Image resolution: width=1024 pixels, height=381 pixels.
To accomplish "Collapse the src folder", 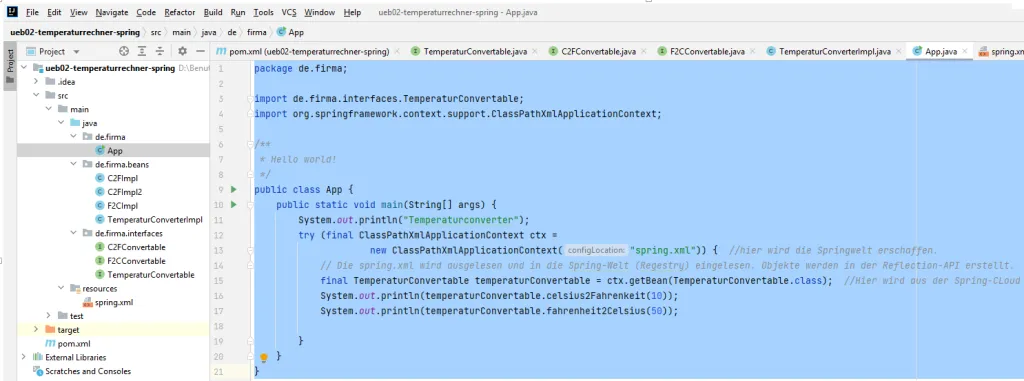I will tap(37, 95).
